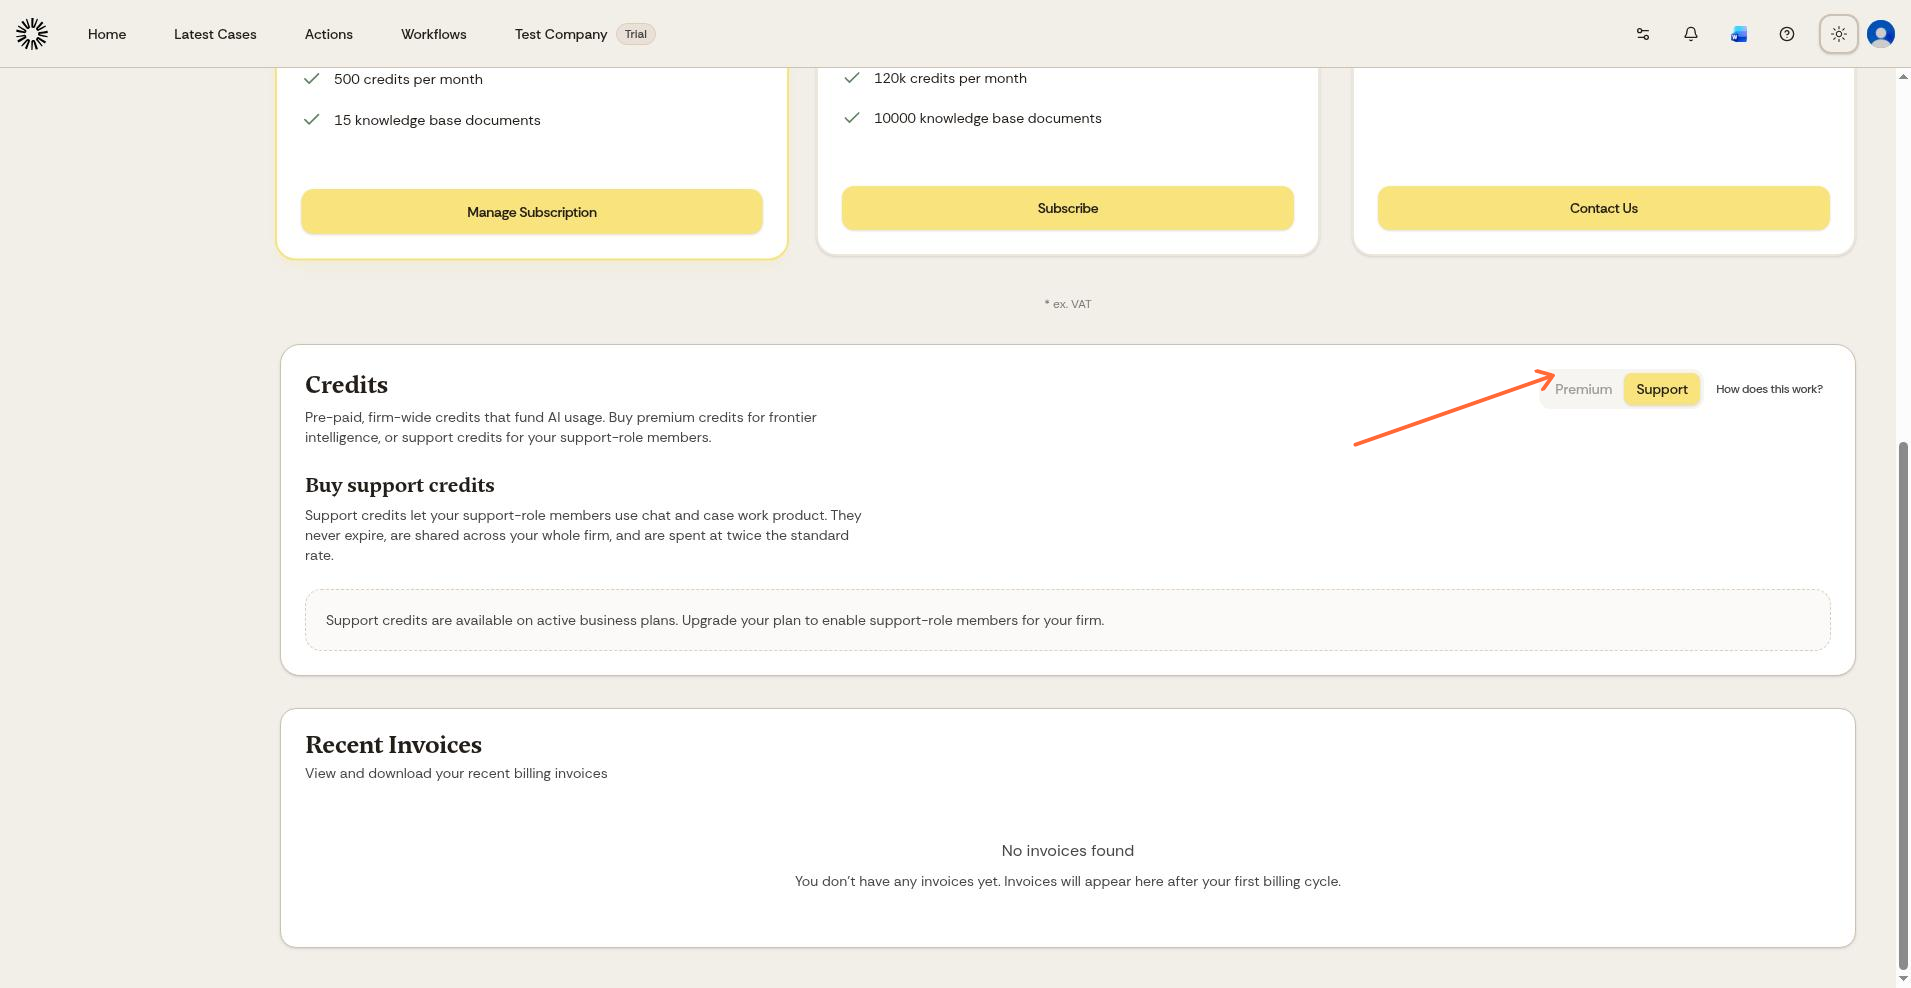
Task: Switch to Premium credits tab
Action: [x=1583, y=389]
